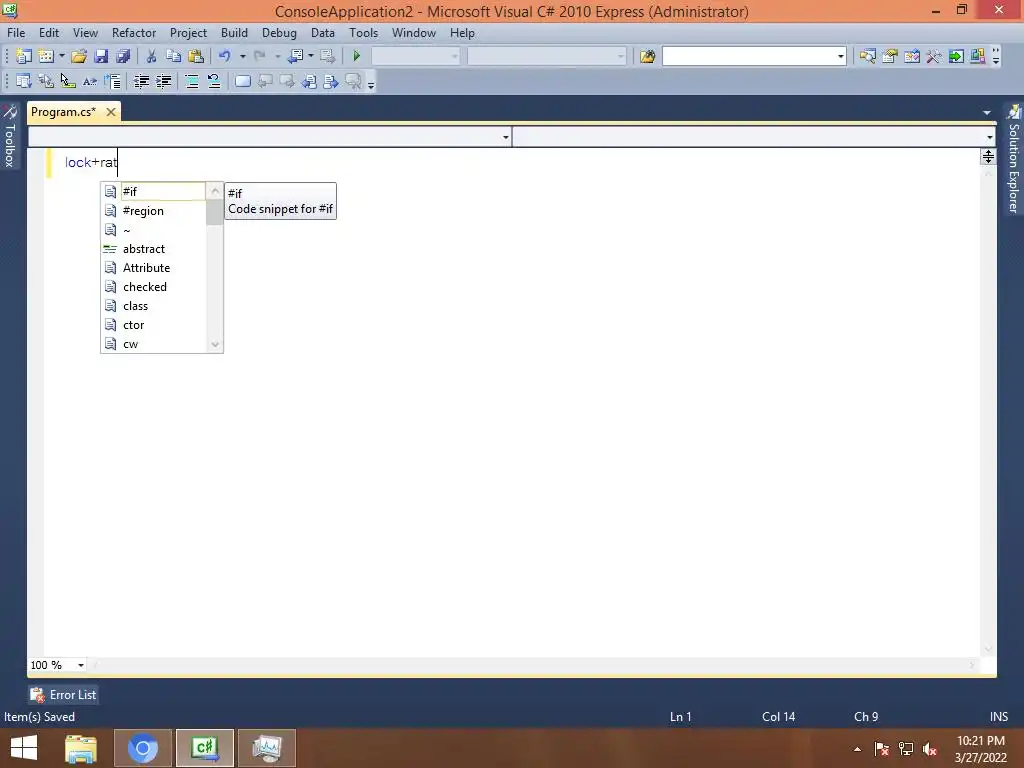This screenshot has width=1024, height=768.
Task: Click the Find in Files icon
Action: (x=647, y=56)
